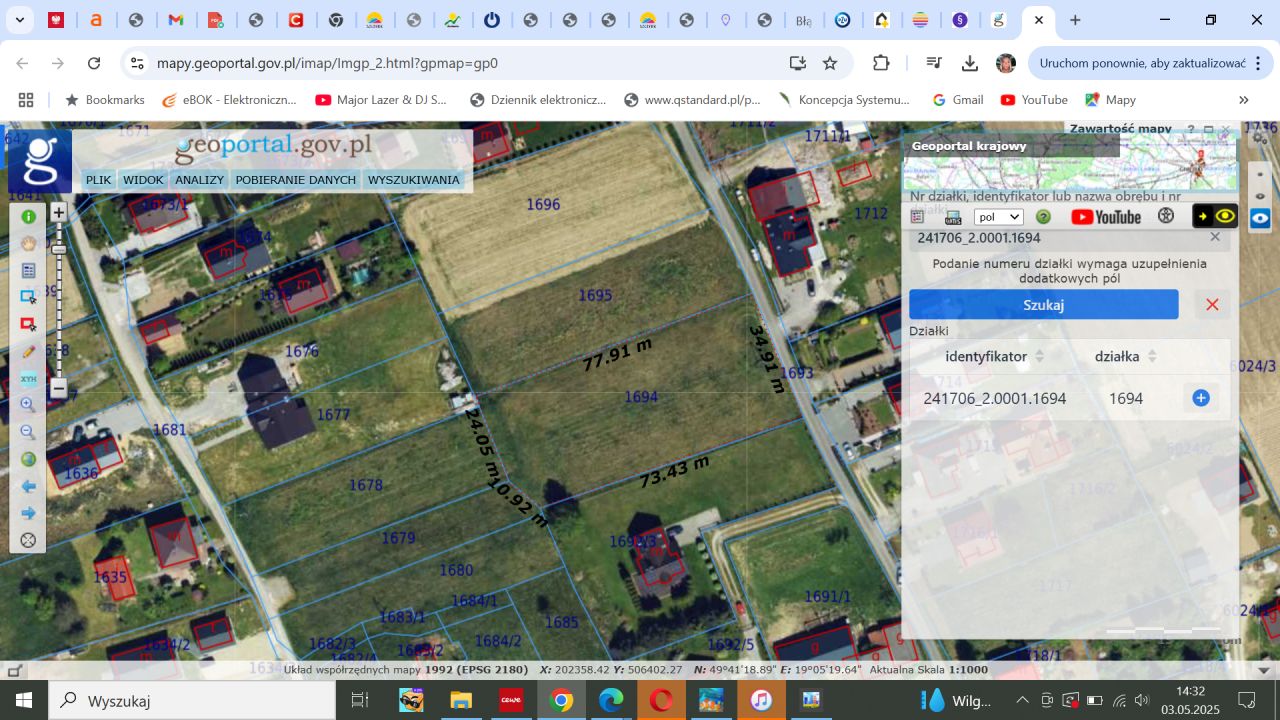
Task: Select the pan hand tool
Action: 29,243
